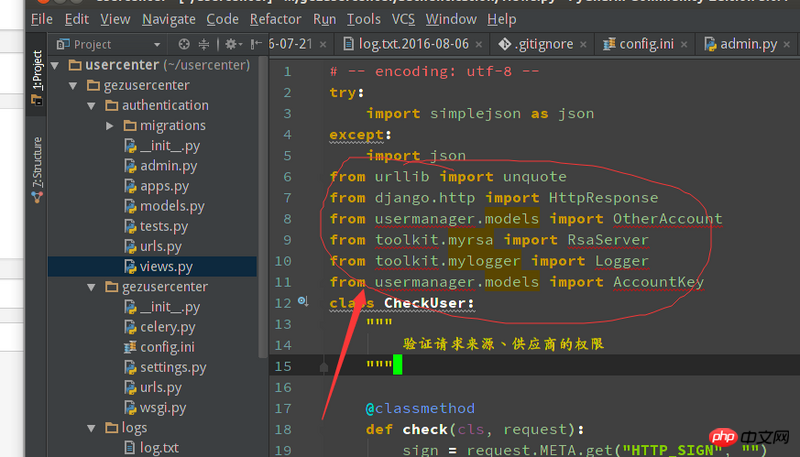Screen dimensions: 800x457
Task: Expand the migrations folder
Action: [109, 125]
